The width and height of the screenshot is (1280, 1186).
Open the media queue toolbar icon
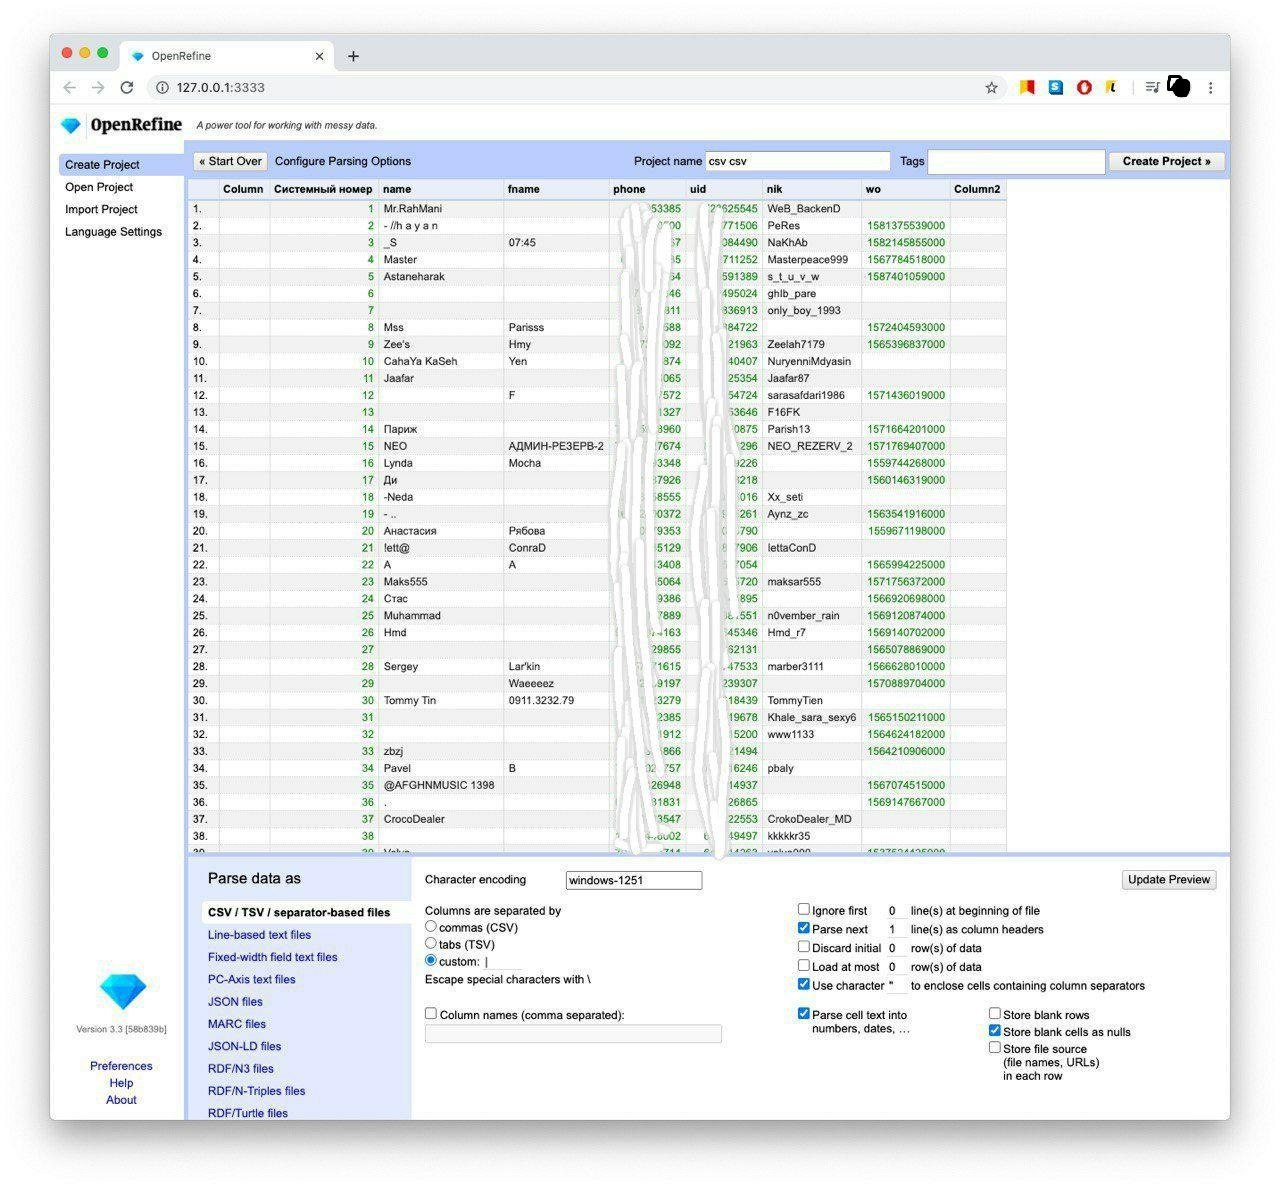coord(1152,88)
